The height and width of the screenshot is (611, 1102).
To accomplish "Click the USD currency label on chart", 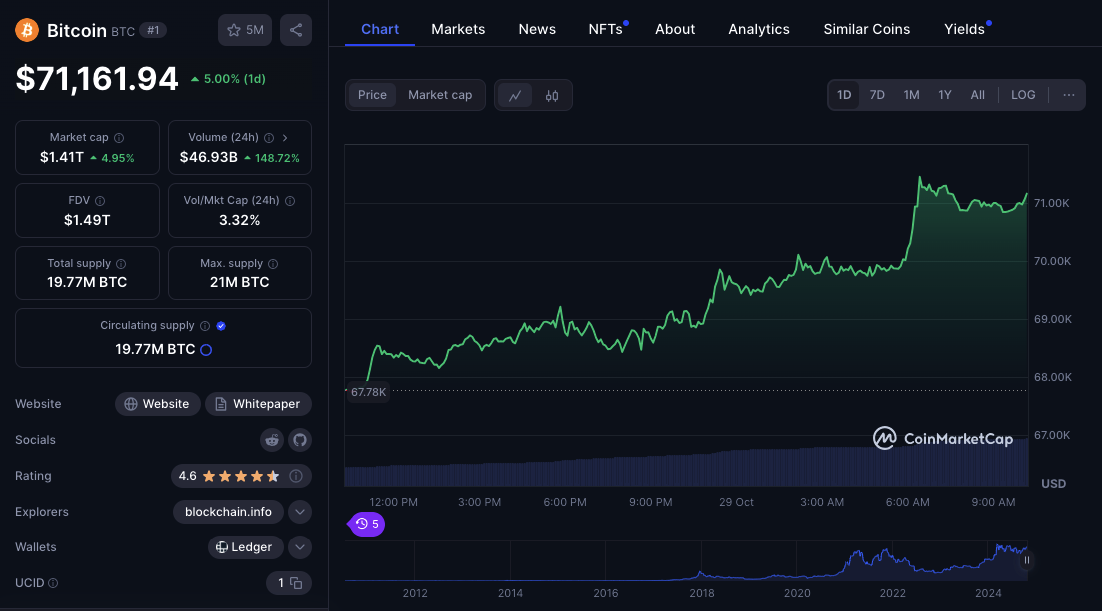I will click(x=1053, y=484).
